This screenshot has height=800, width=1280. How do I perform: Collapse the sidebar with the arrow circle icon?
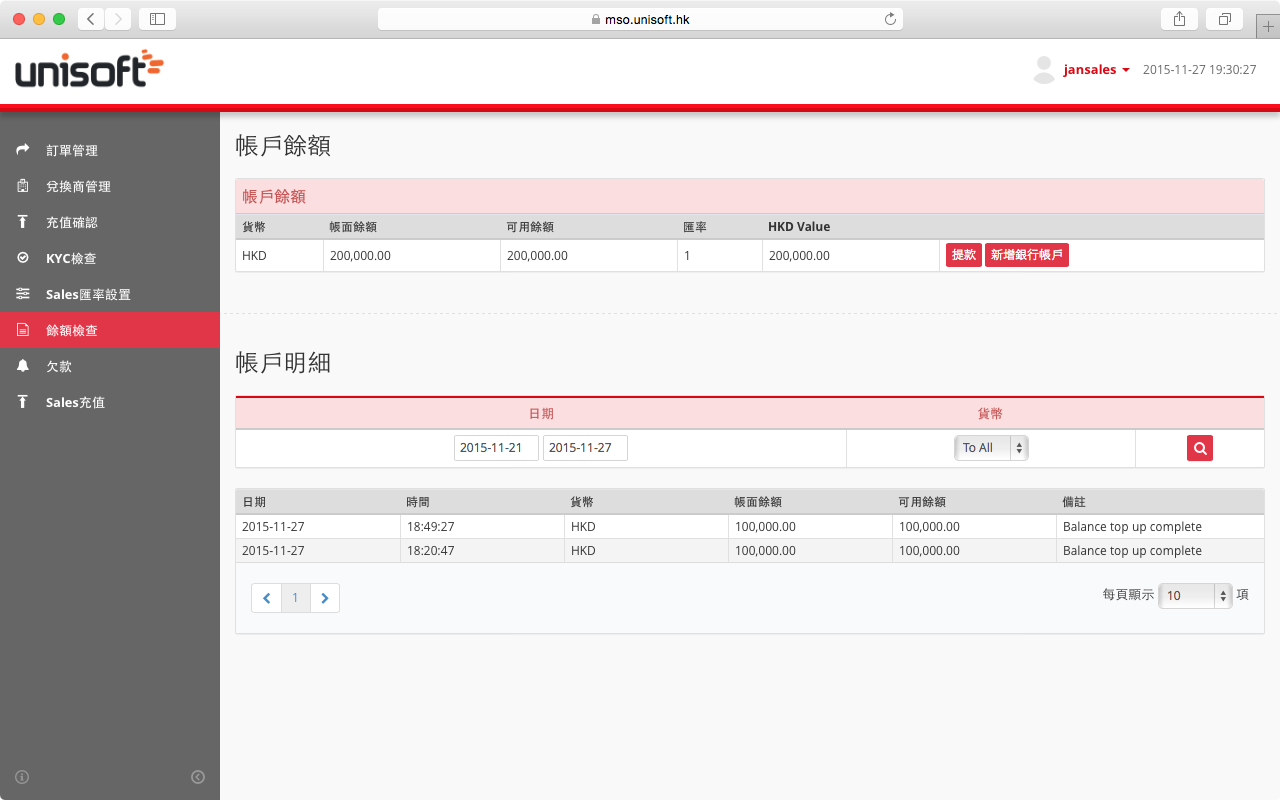coord(198,777)
